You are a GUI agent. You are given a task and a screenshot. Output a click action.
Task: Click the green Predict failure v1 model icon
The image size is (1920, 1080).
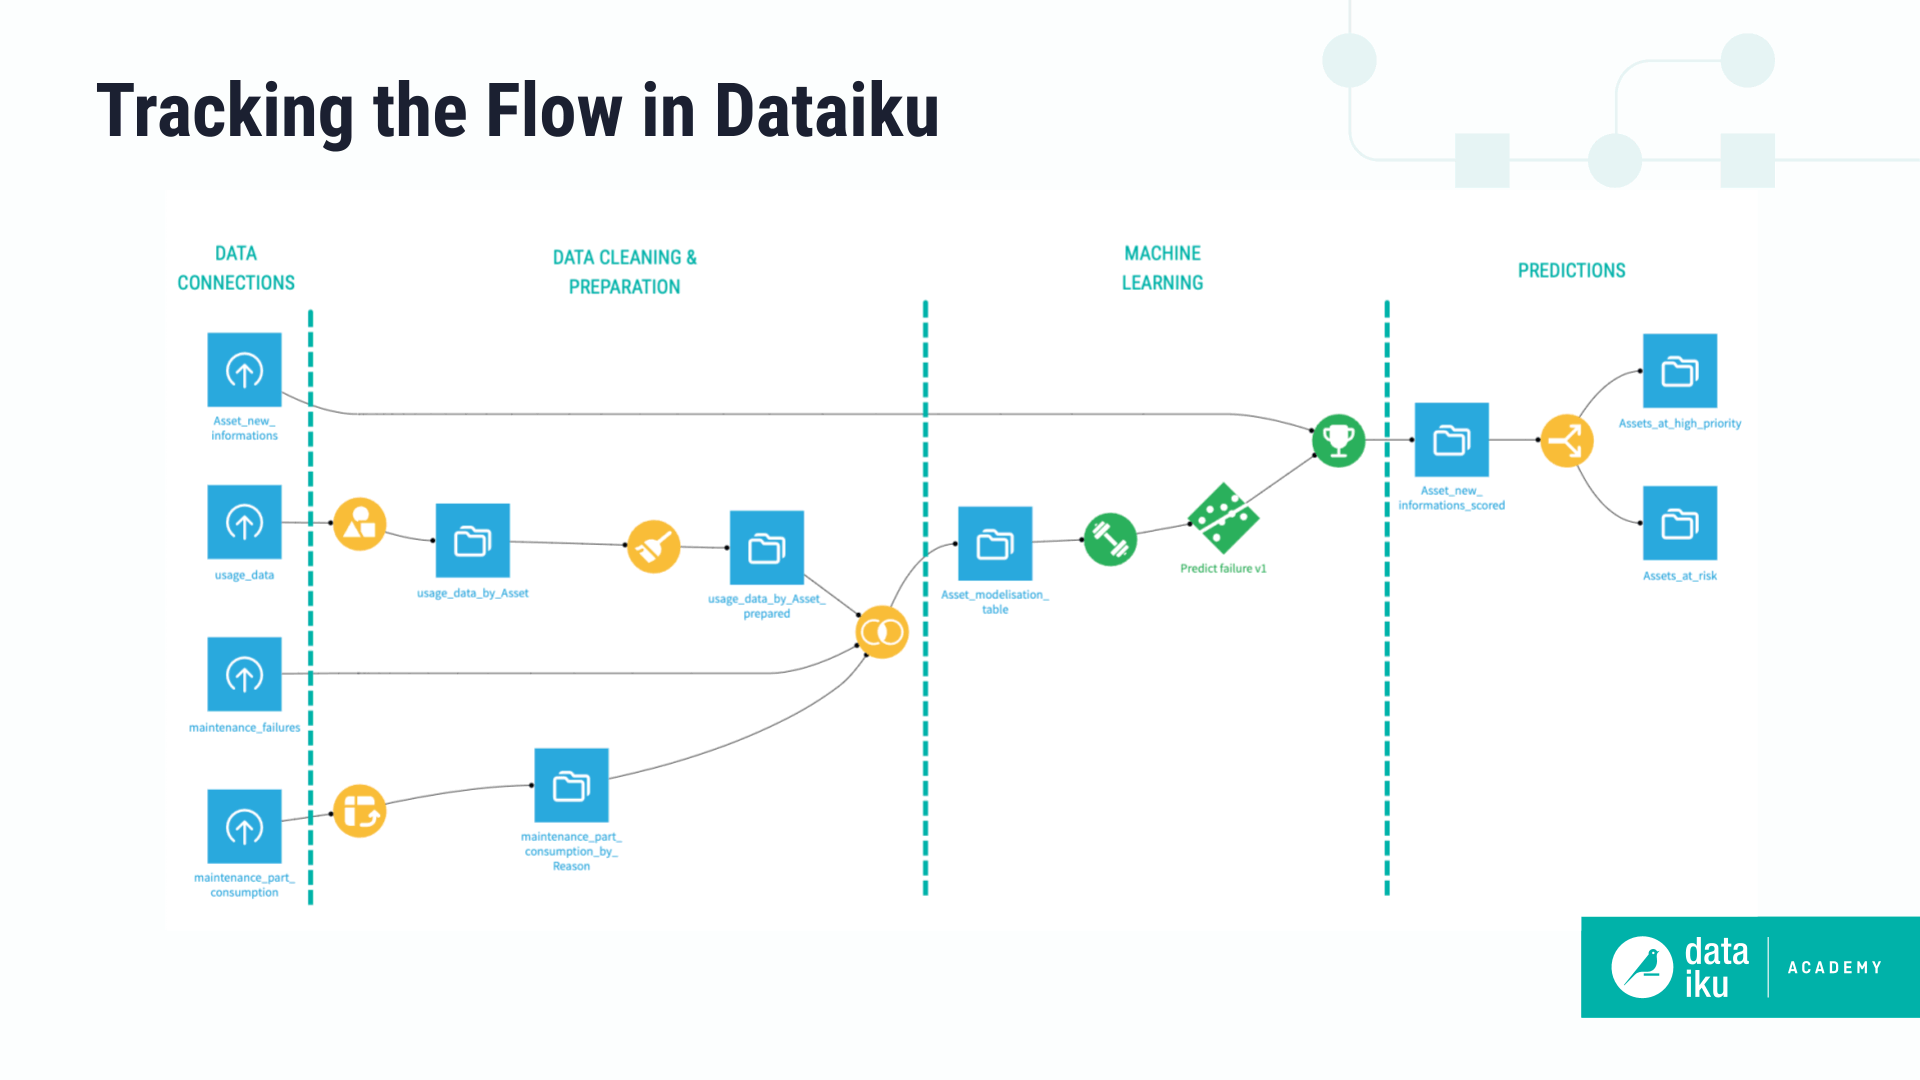pyautogui.click(x=1223, y=518)
